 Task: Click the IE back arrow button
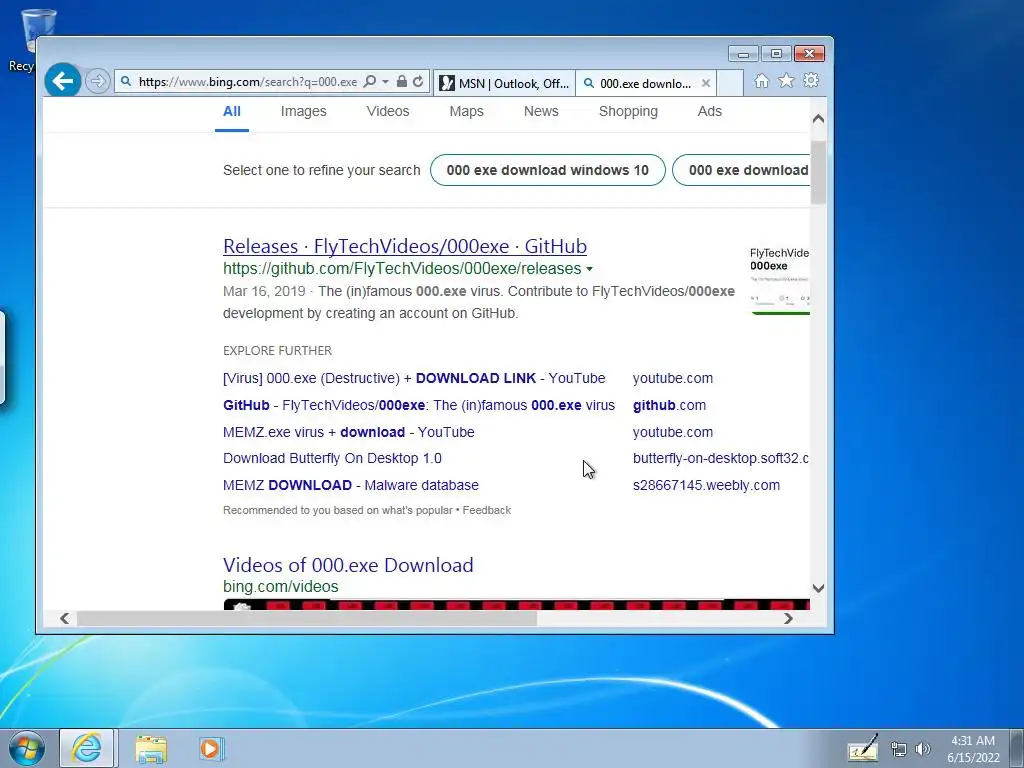coord(63,81)
